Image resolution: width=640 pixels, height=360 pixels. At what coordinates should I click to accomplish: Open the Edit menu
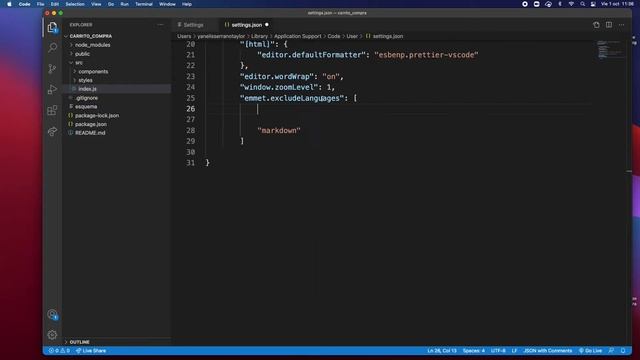click(55, 4)
